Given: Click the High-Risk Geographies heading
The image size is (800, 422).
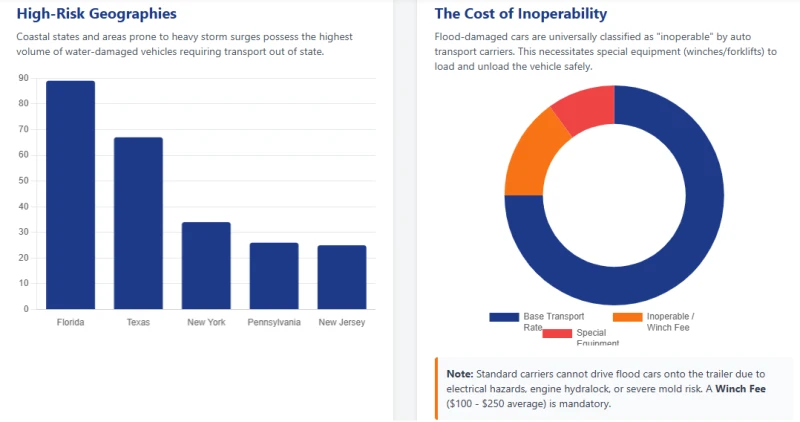Looking at the screenshot, I should (x=96, y=14).
